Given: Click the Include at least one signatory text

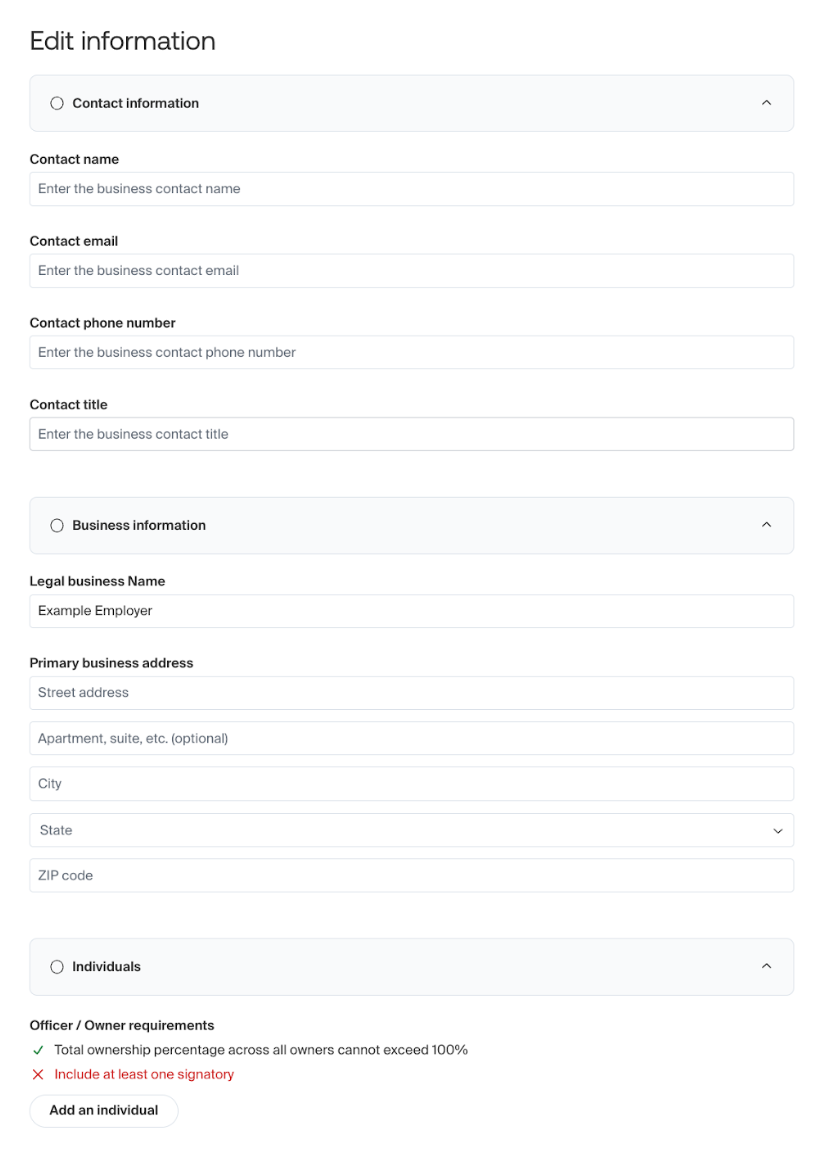Looking at the screenshot, I should pos(144,1075).
